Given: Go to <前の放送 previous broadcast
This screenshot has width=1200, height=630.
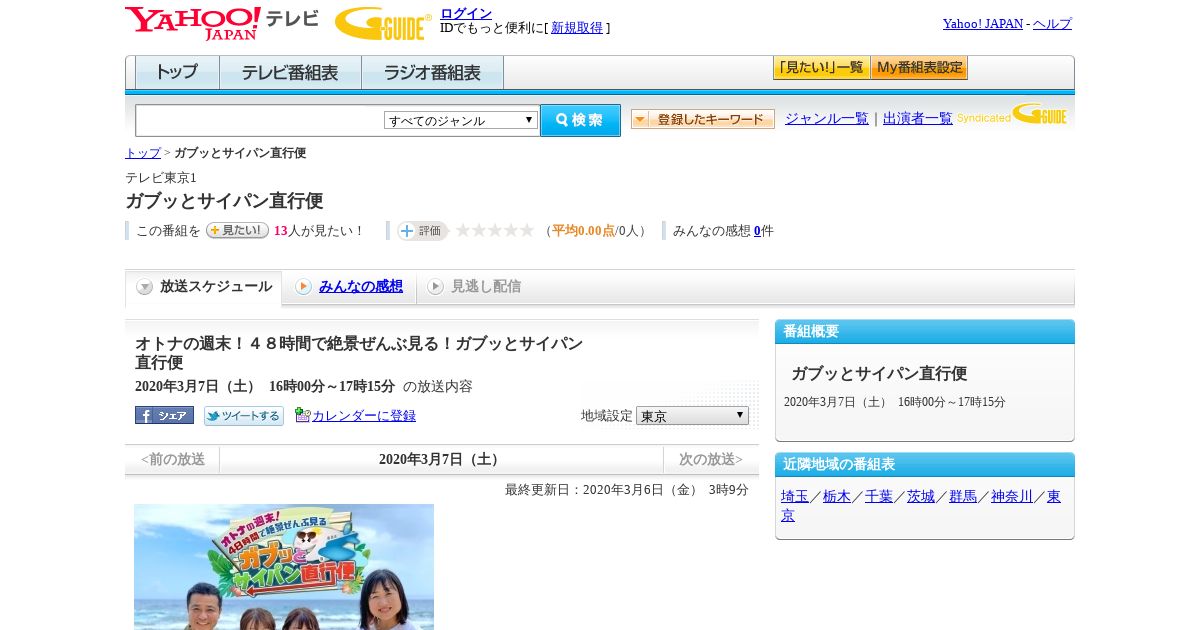Looking at the screenshot, I should [173, 460].
